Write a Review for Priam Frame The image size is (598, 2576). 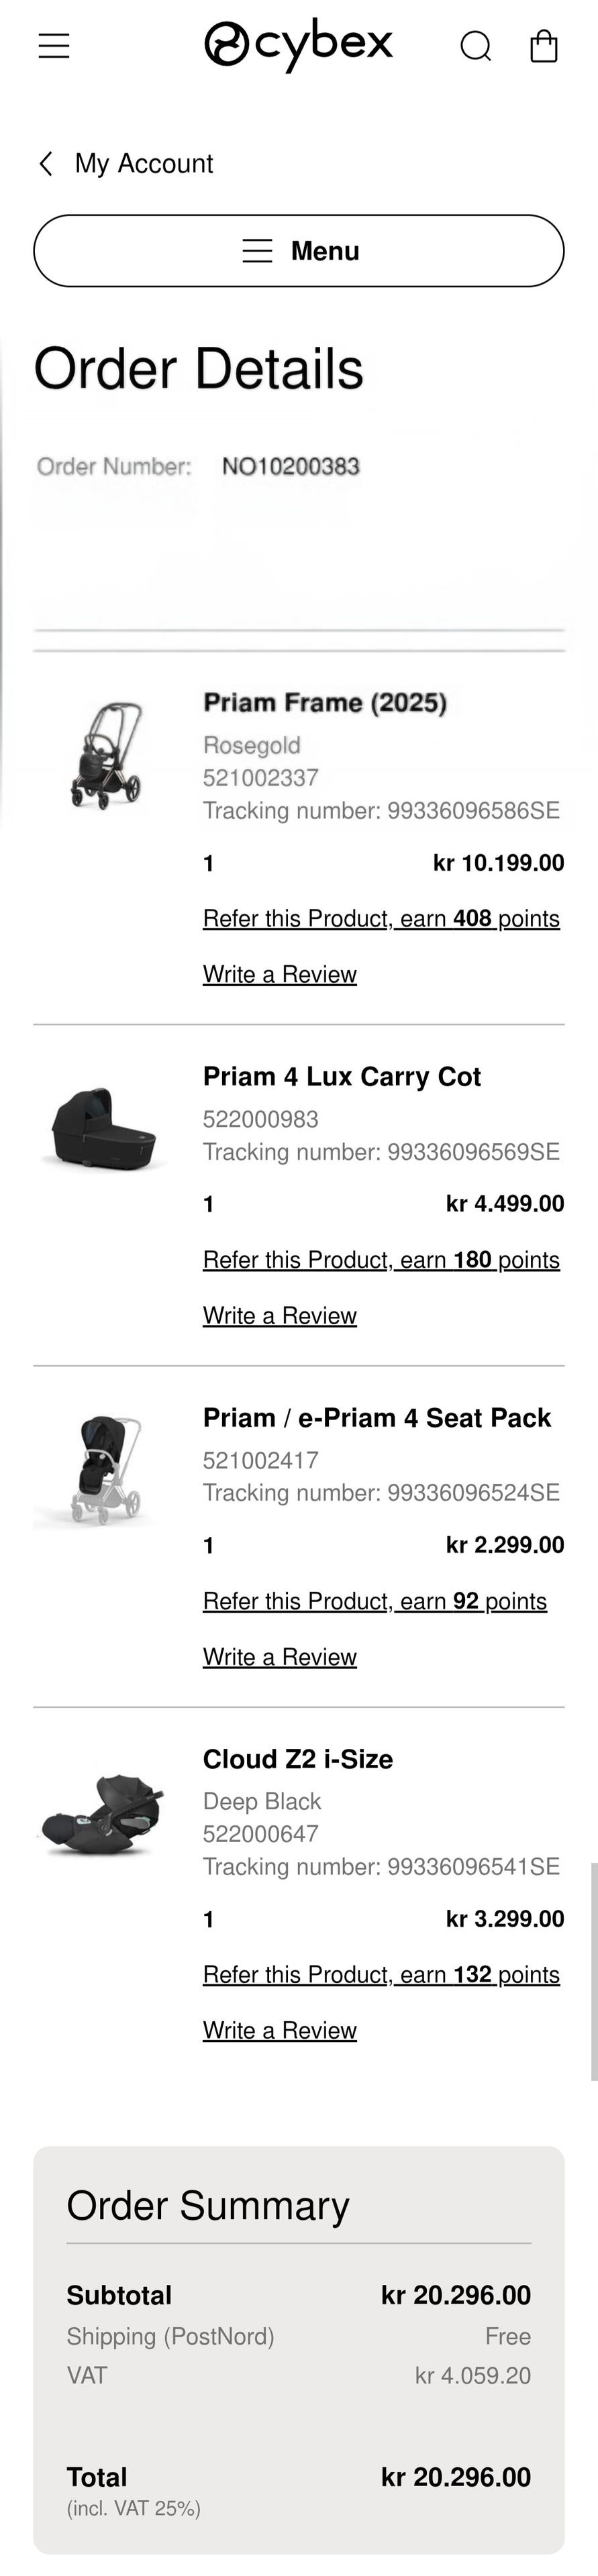point(280,975)
